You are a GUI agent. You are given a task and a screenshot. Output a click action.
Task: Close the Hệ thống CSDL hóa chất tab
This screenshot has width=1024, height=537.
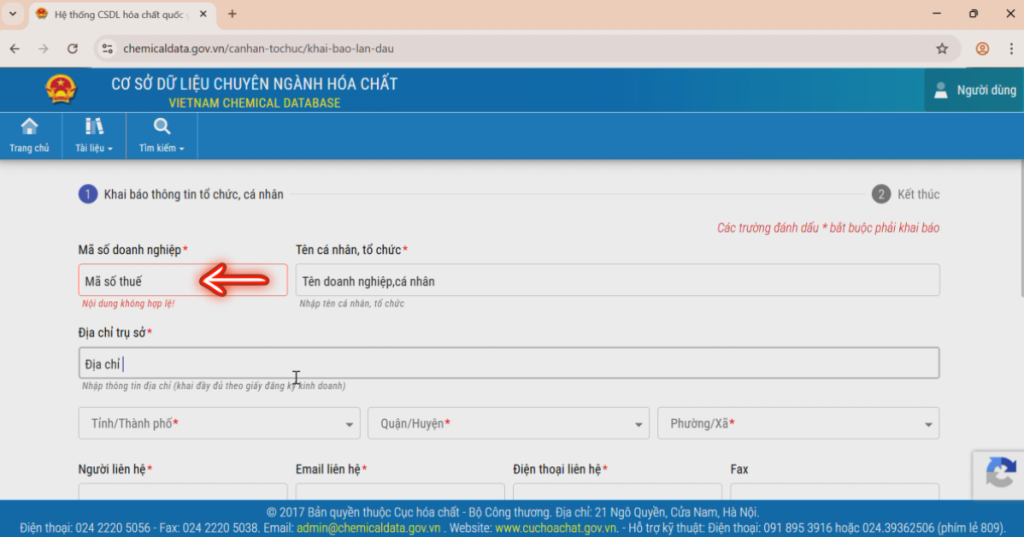(203, 14)
